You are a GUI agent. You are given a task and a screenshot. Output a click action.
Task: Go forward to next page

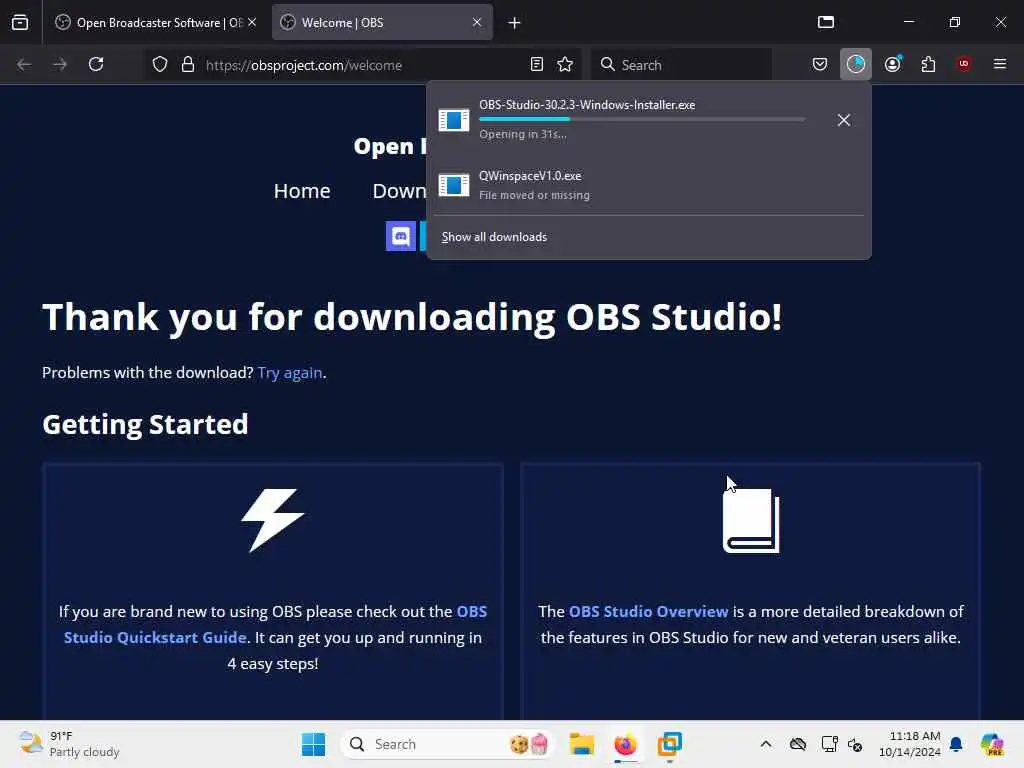click(60, 64)
